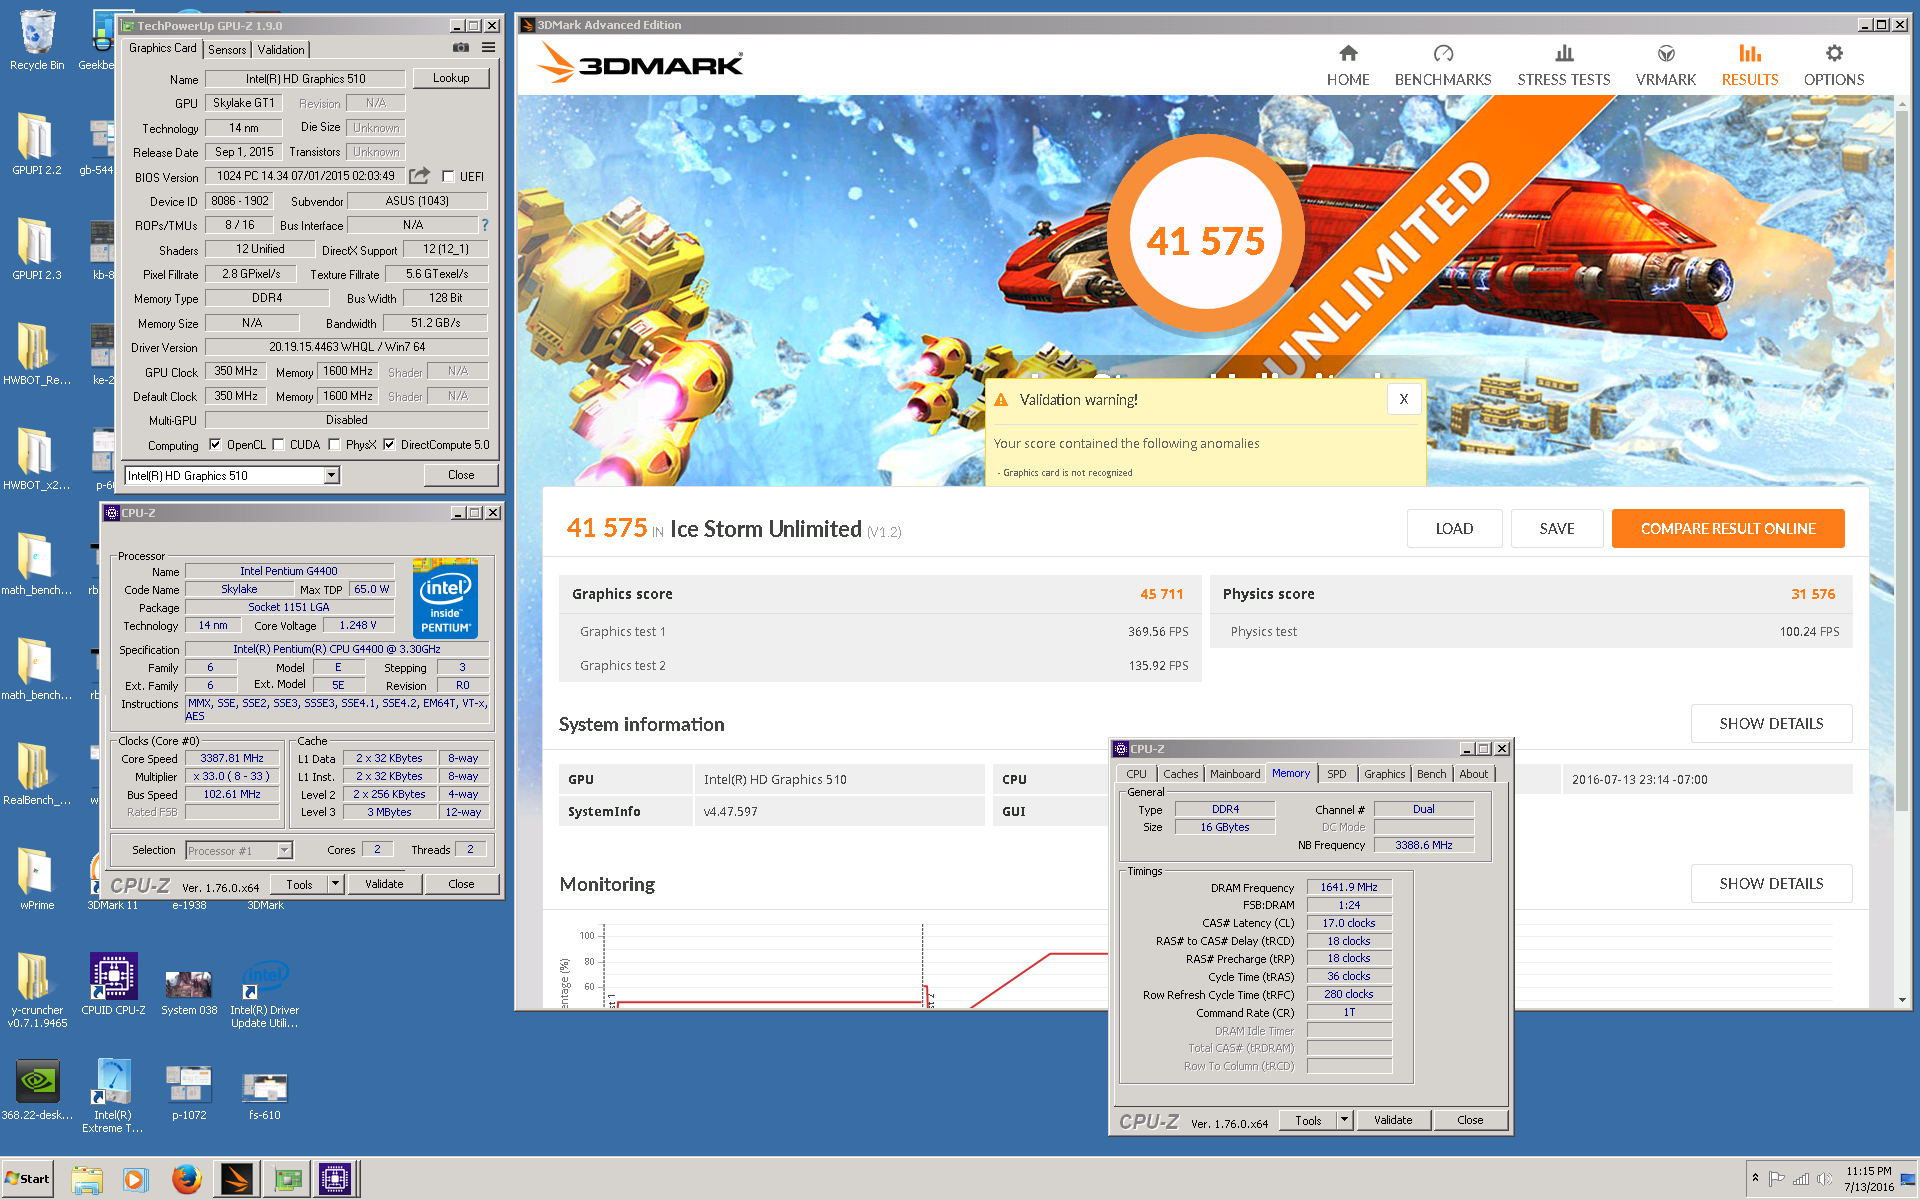Switch to Sensors tab in GPU-Z
The height and width of the screenshot is (1200, 1920).
coord(227,50)
